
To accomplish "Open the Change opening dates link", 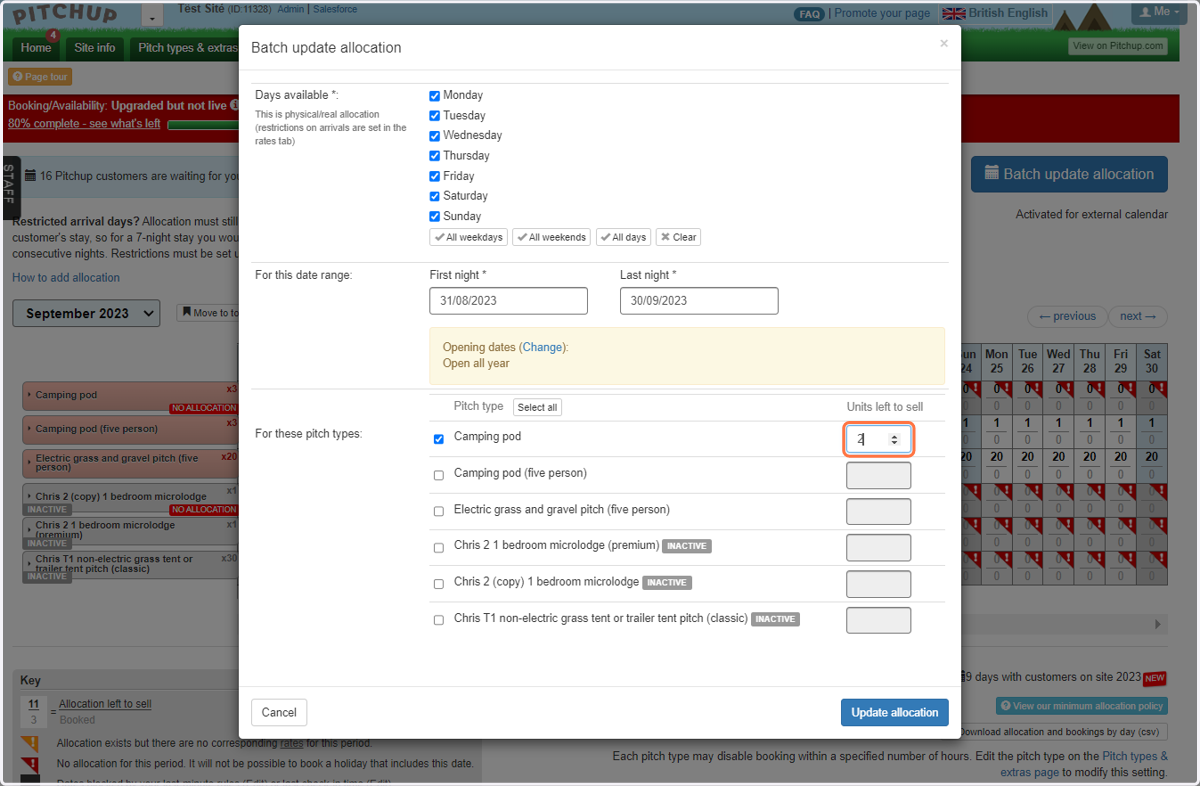I will coord(542,347).
